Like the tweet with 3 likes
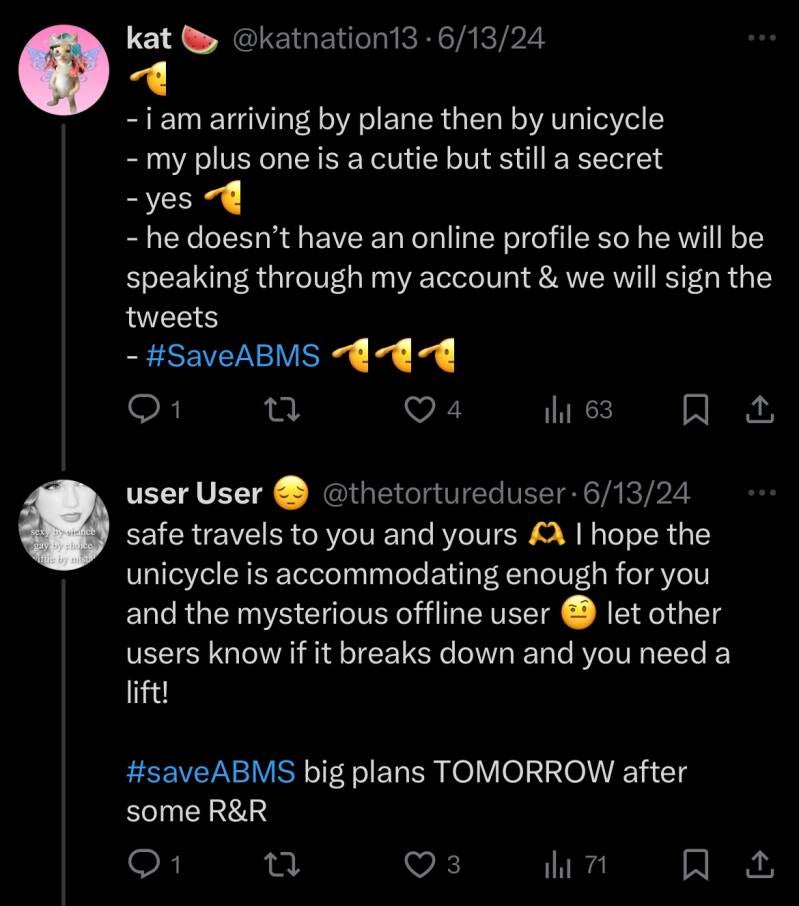Image resolution: width=799 pixels, height=906 pixels. pyautogui.click(x=420, y=864)
